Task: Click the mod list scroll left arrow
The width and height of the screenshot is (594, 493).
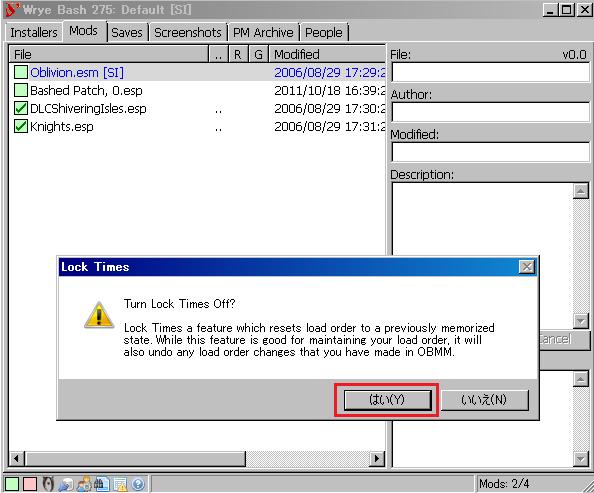Action: pos(16,459)
